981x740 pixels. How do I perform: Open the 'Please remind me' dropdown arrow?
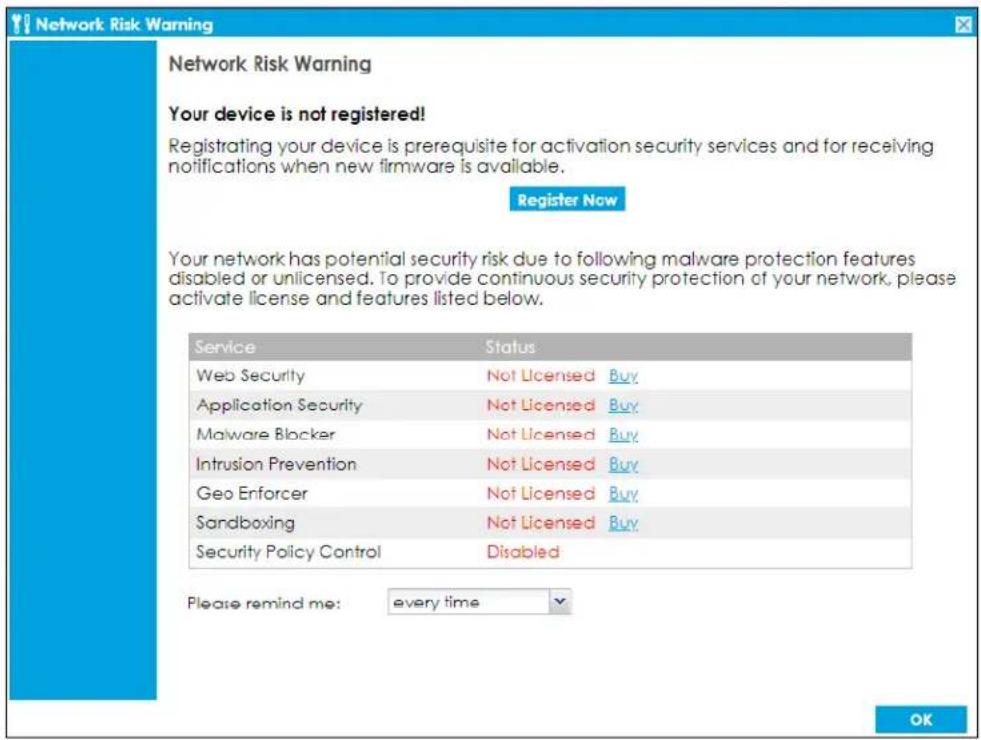(x=560, y=602)
